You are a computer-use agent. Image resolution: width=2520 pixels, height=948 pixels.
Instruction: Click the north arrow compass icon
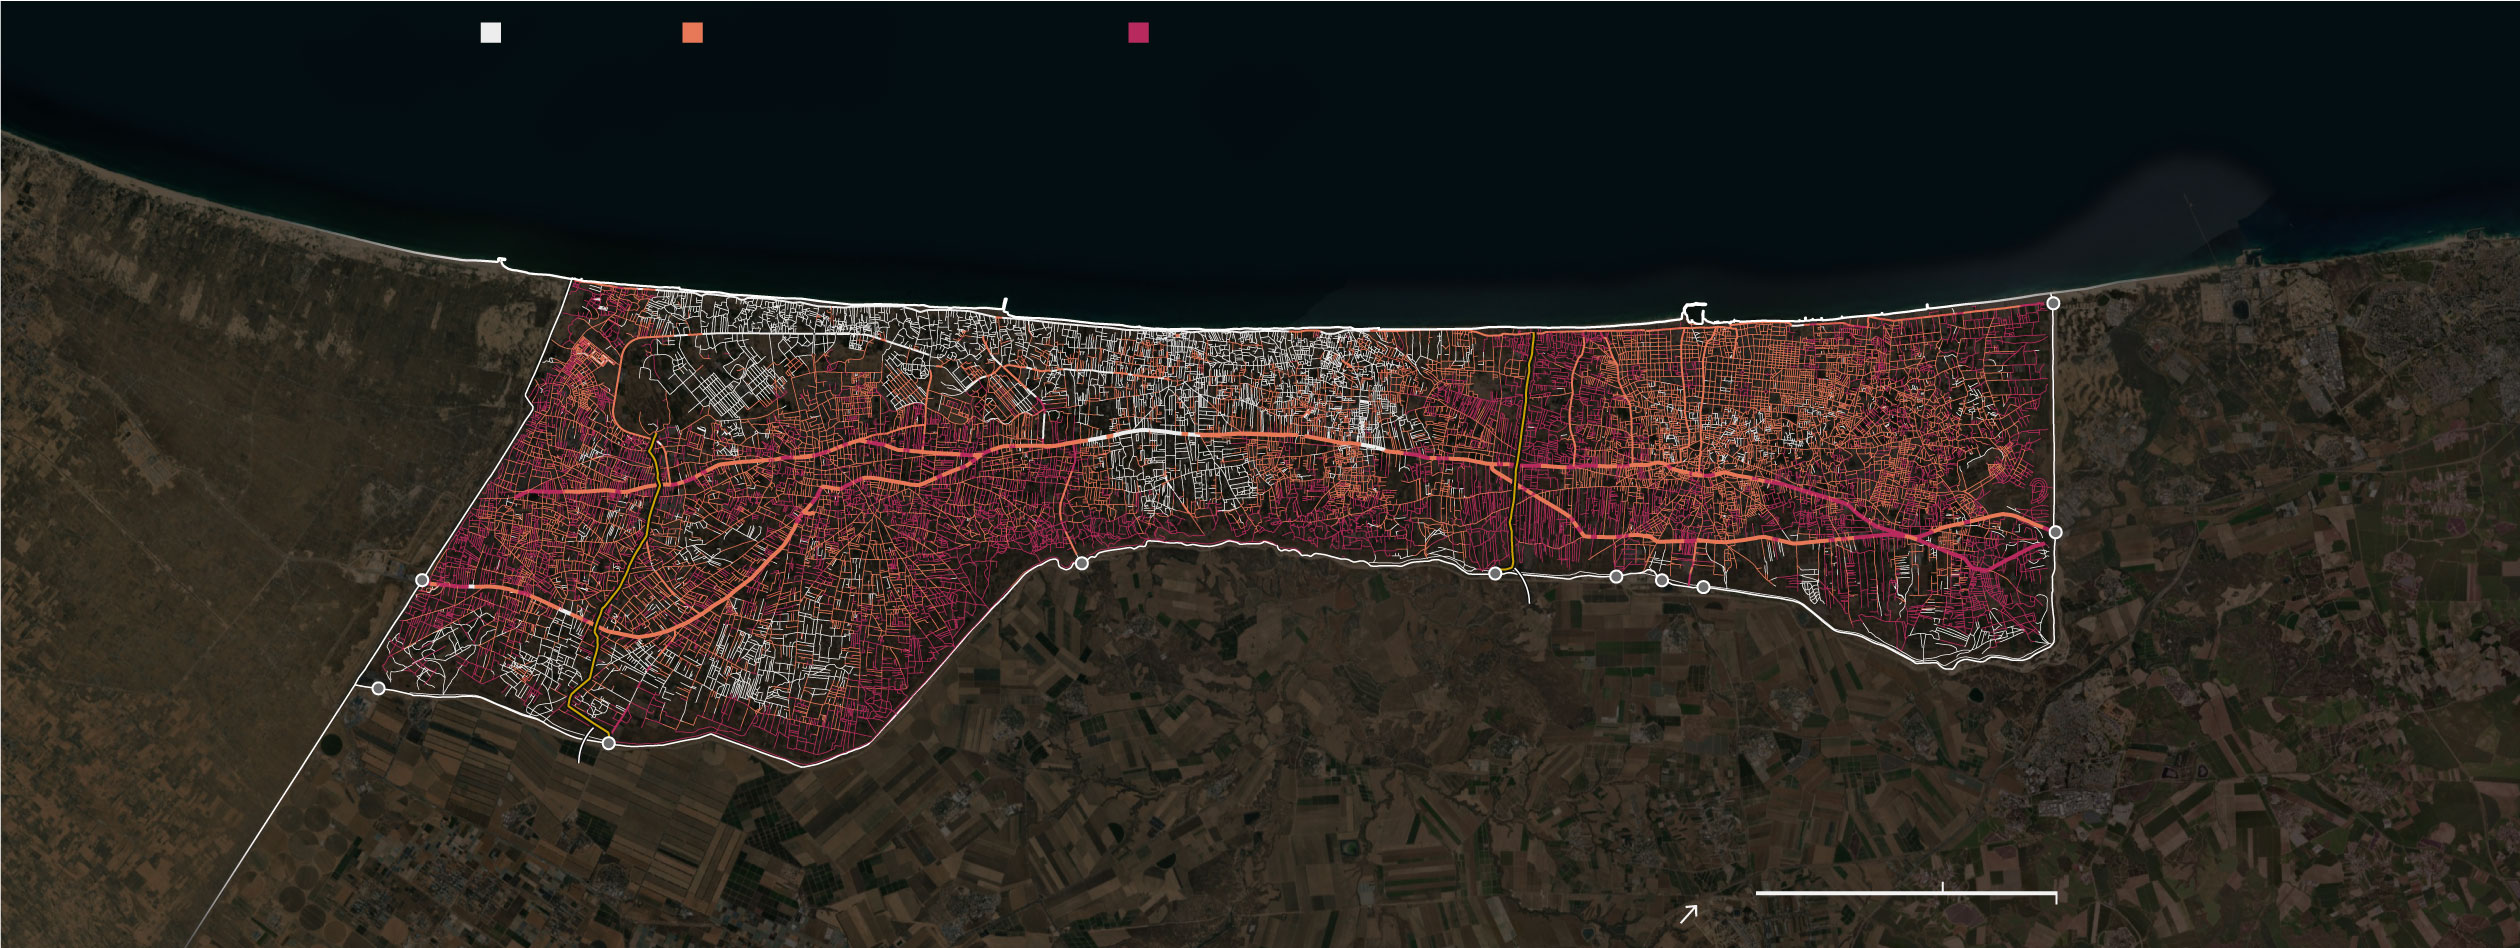(1689, 913)
